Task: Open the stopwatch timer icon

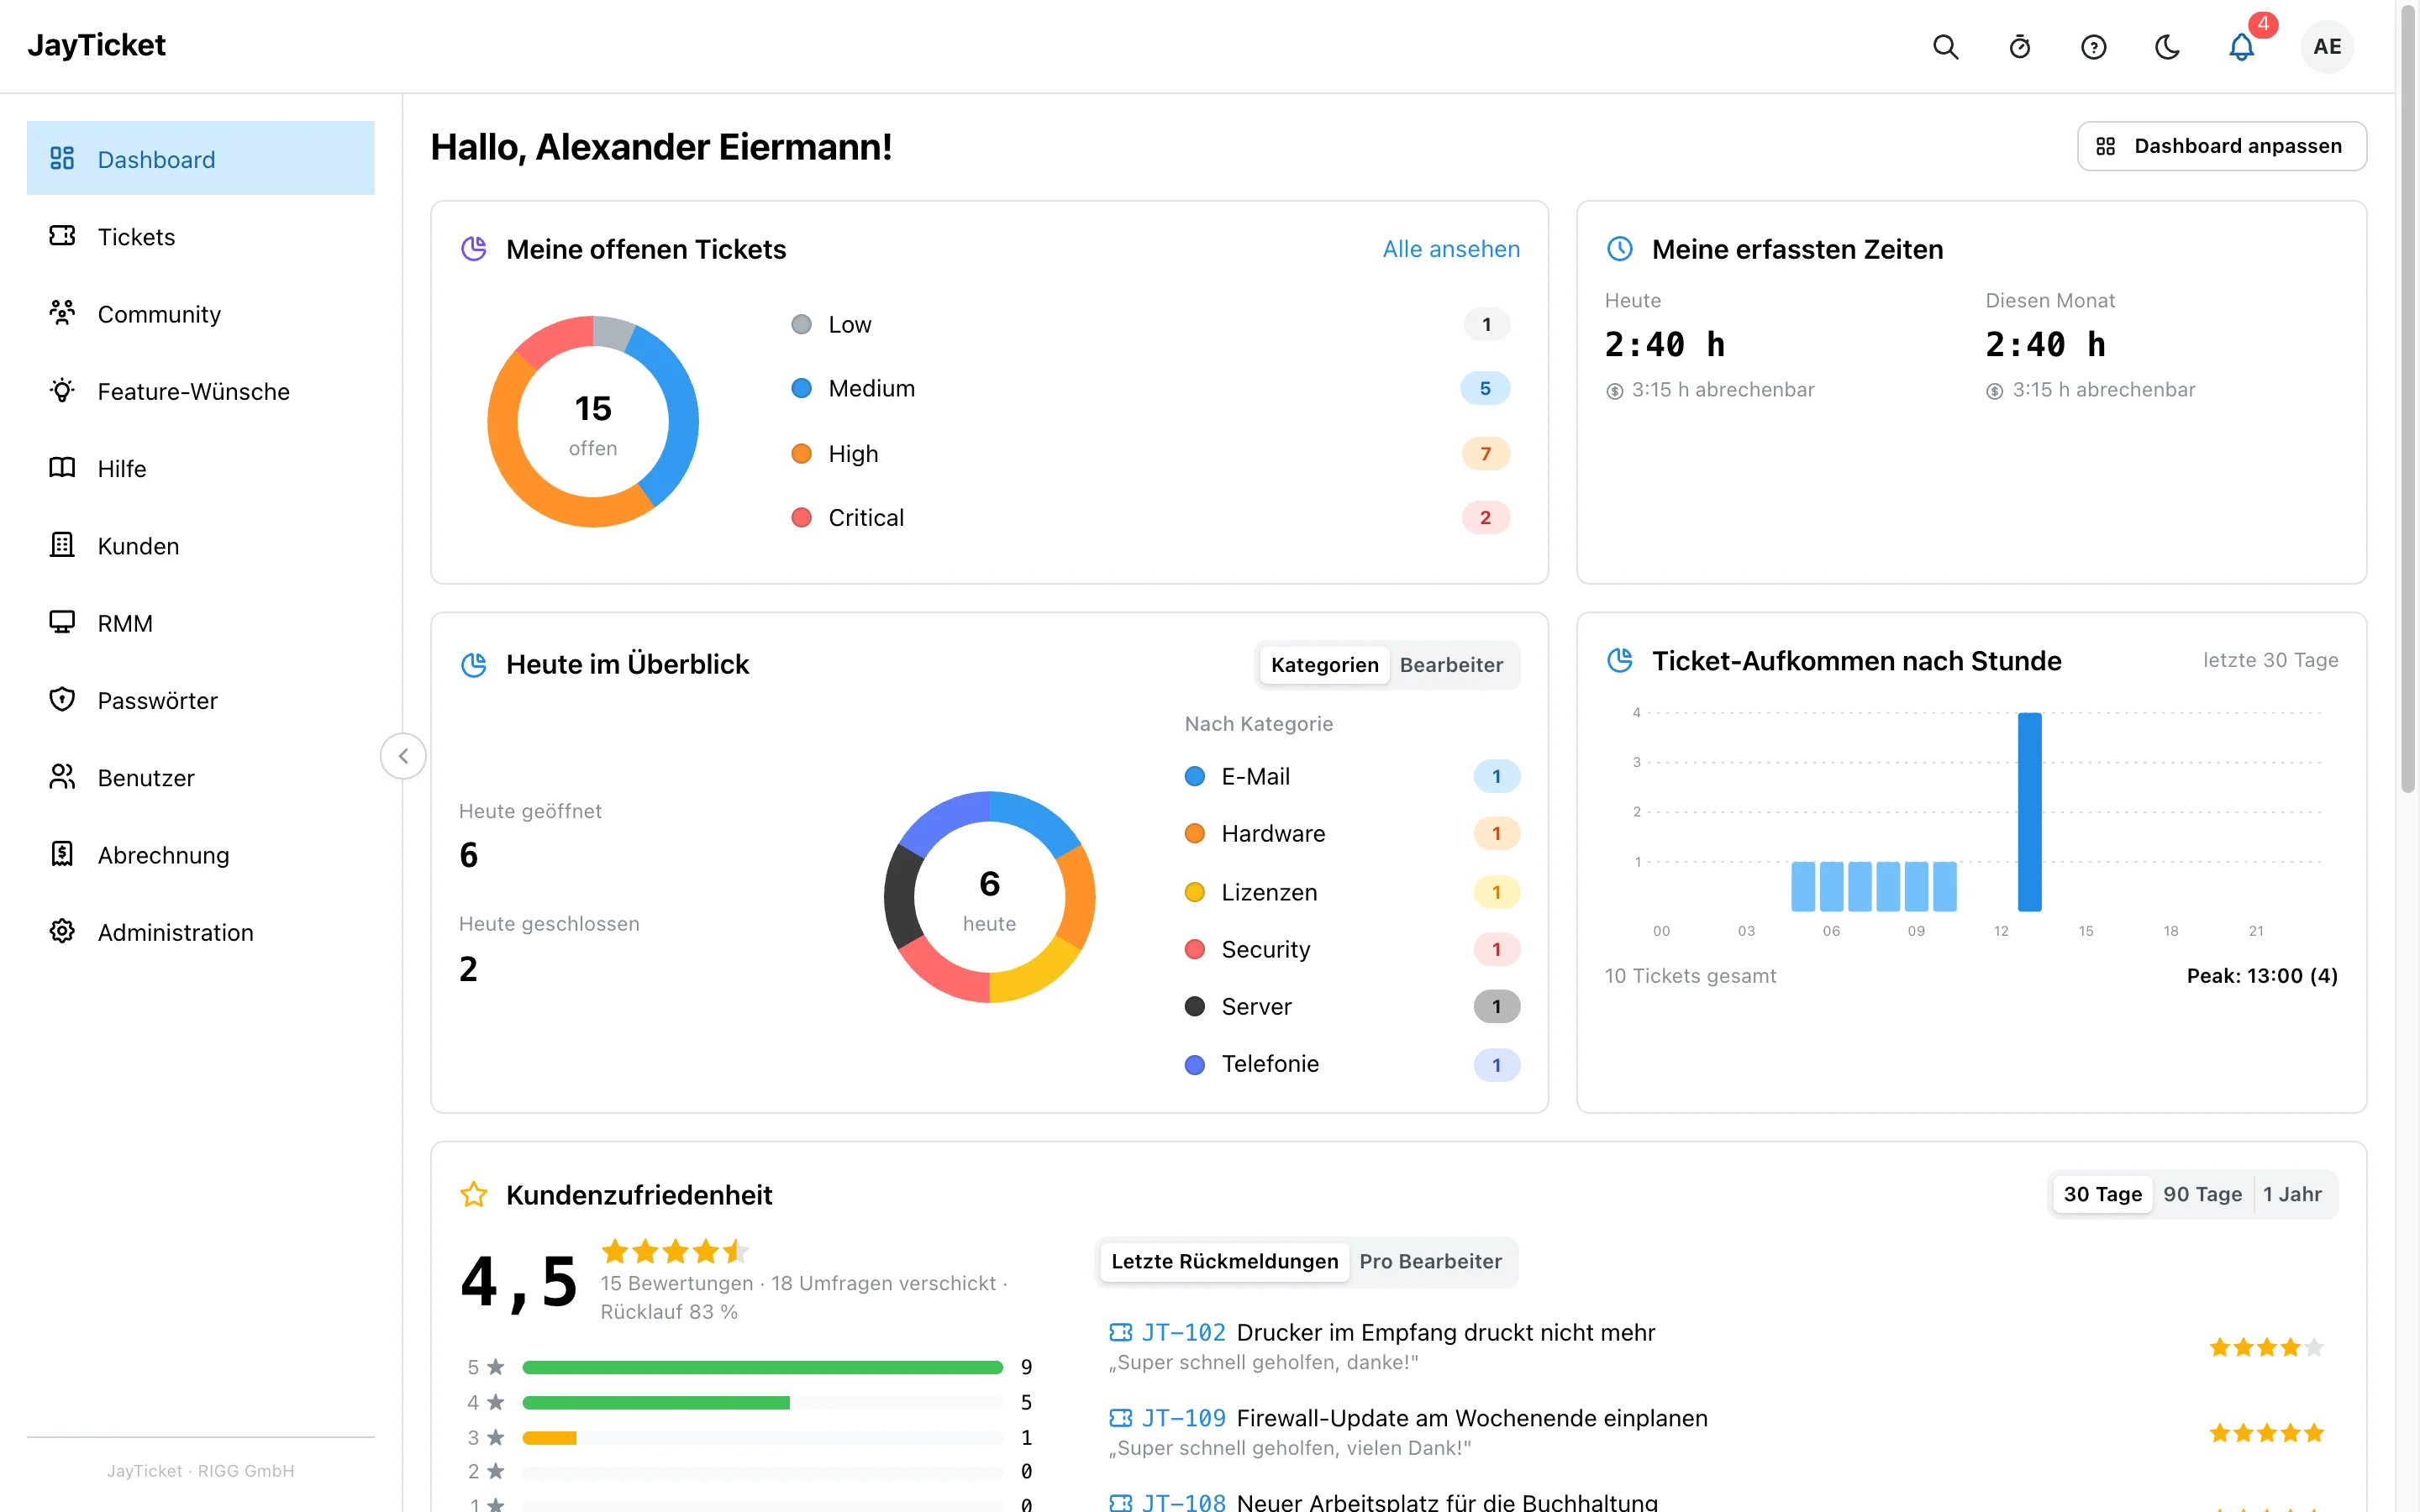Action: tap(2019, 47)
